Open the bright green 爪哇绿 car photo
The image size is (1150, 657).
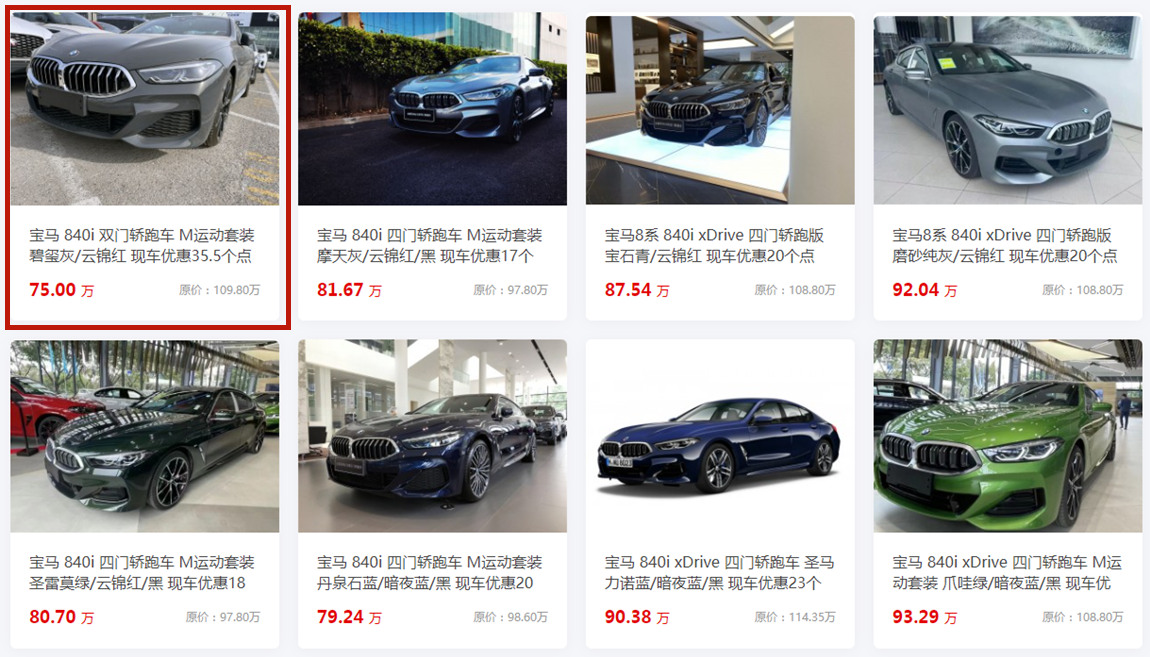click(1008, 436)
